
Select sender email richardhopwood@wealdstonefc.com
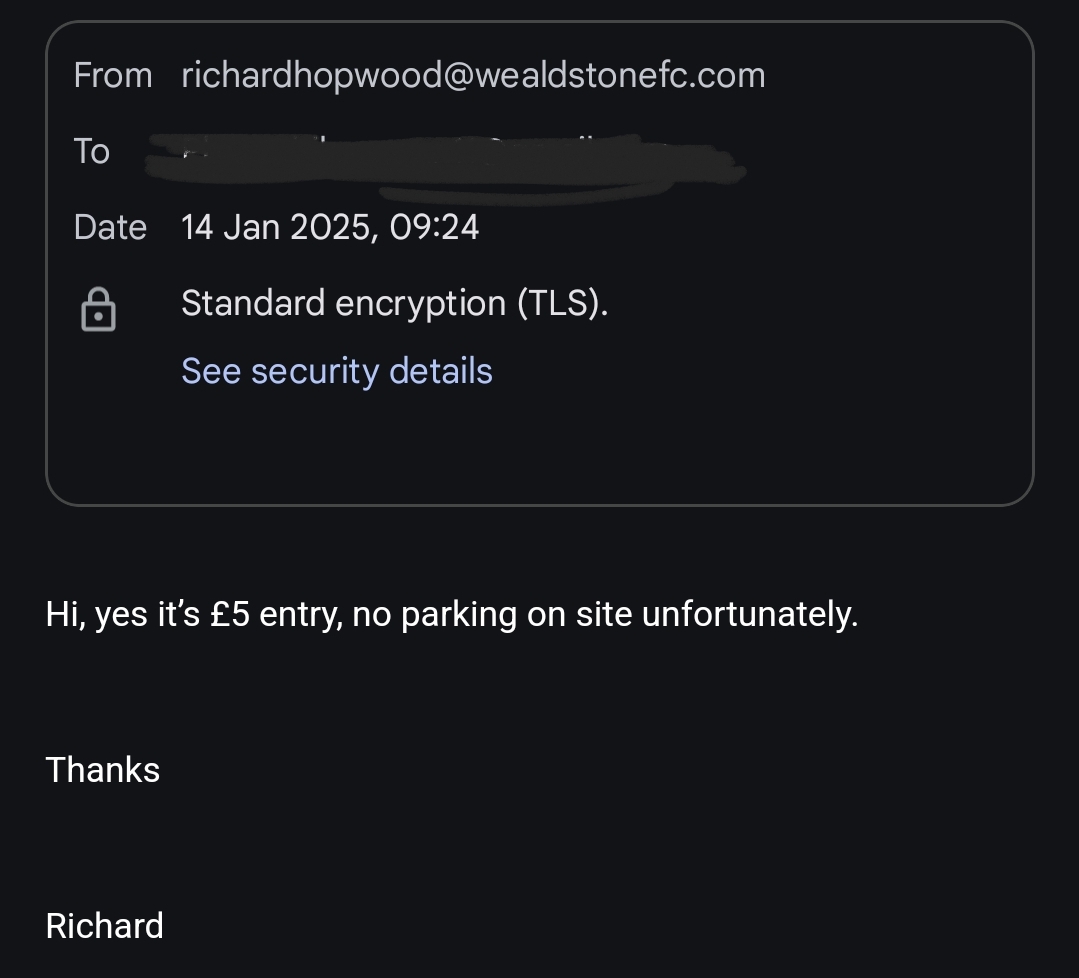point(473,75)
